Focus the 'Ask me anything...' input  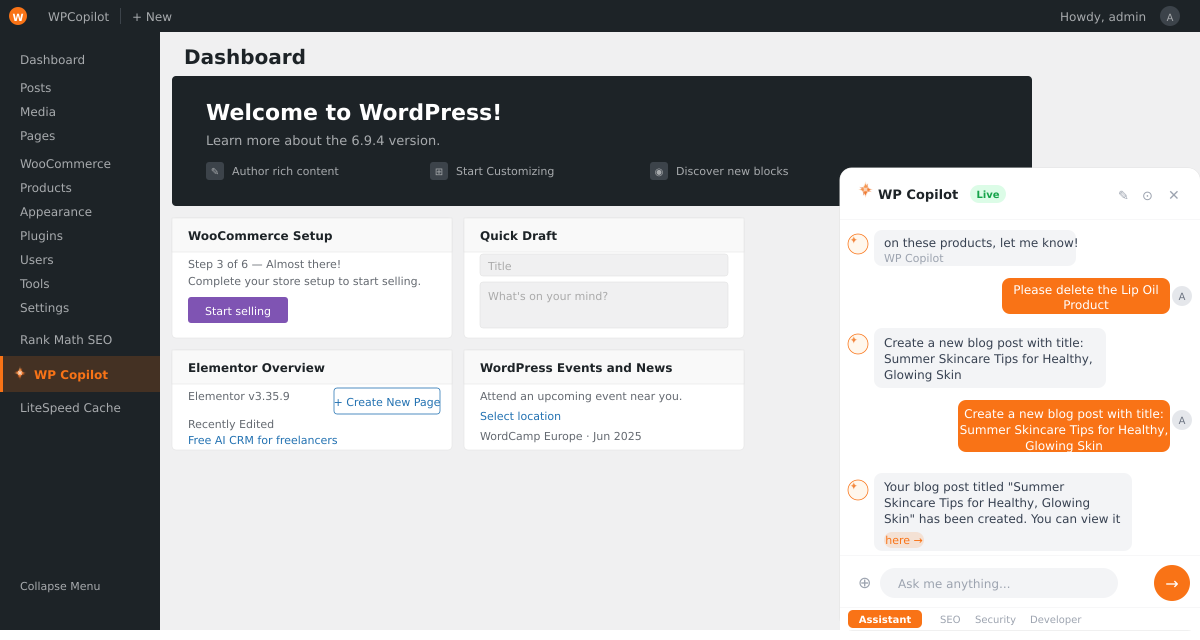[999, 583]
